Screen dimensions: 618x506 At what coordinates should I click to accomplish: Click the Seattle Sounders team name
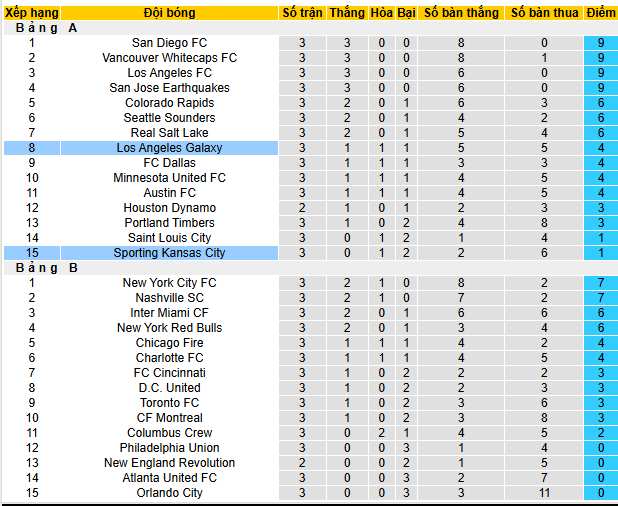pyautogui.click(x=169, y=118)
